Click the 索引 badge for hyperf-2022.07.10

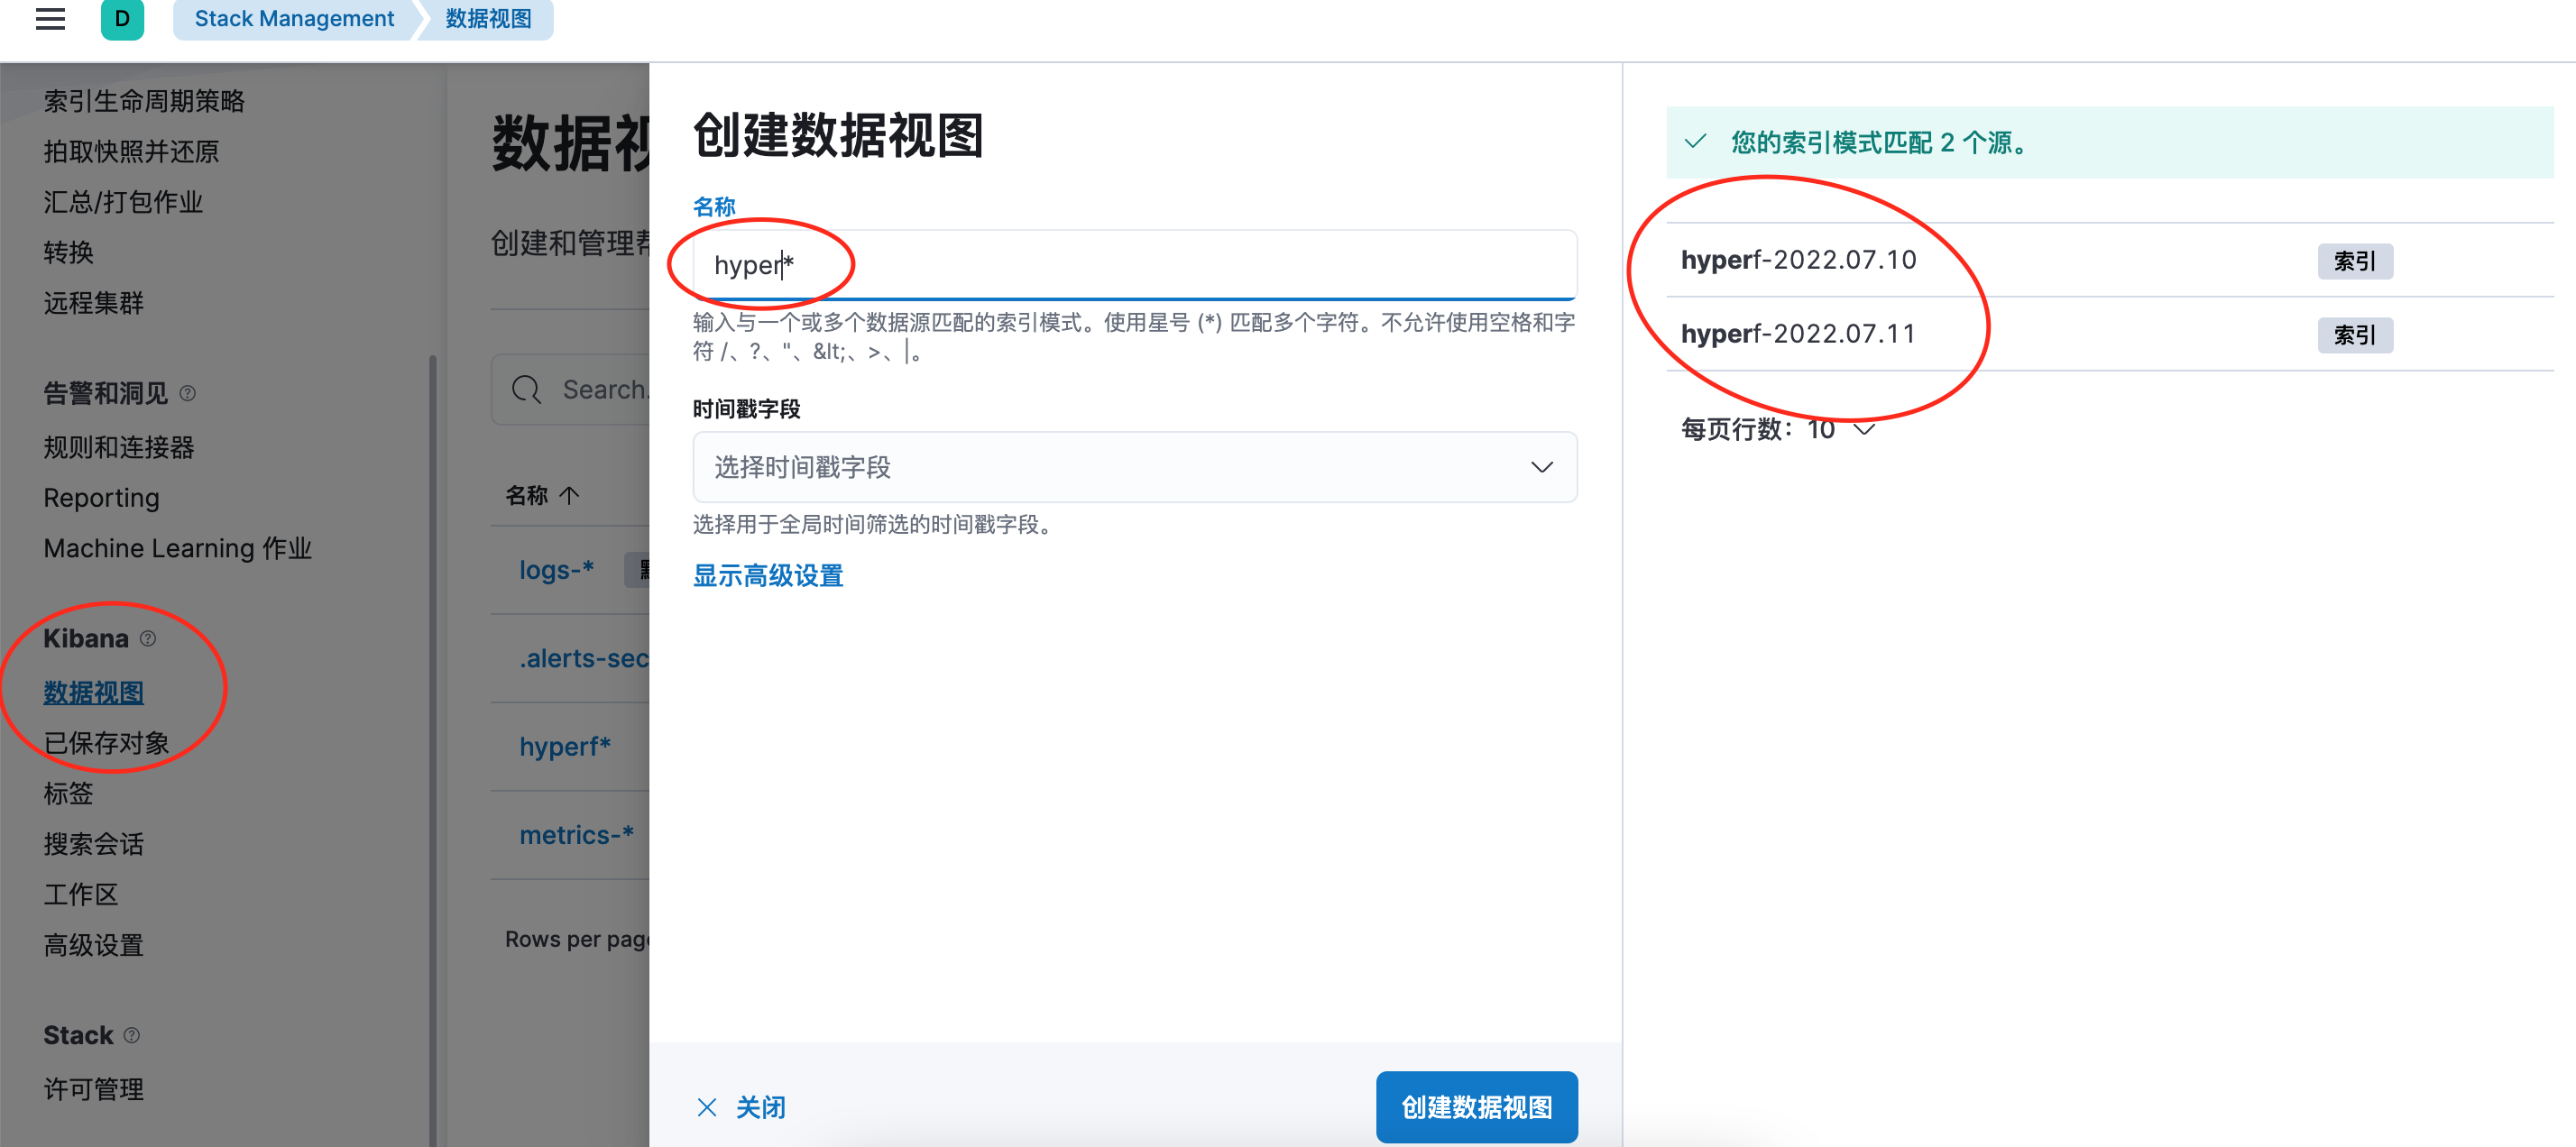click(x=2355, y=261)
